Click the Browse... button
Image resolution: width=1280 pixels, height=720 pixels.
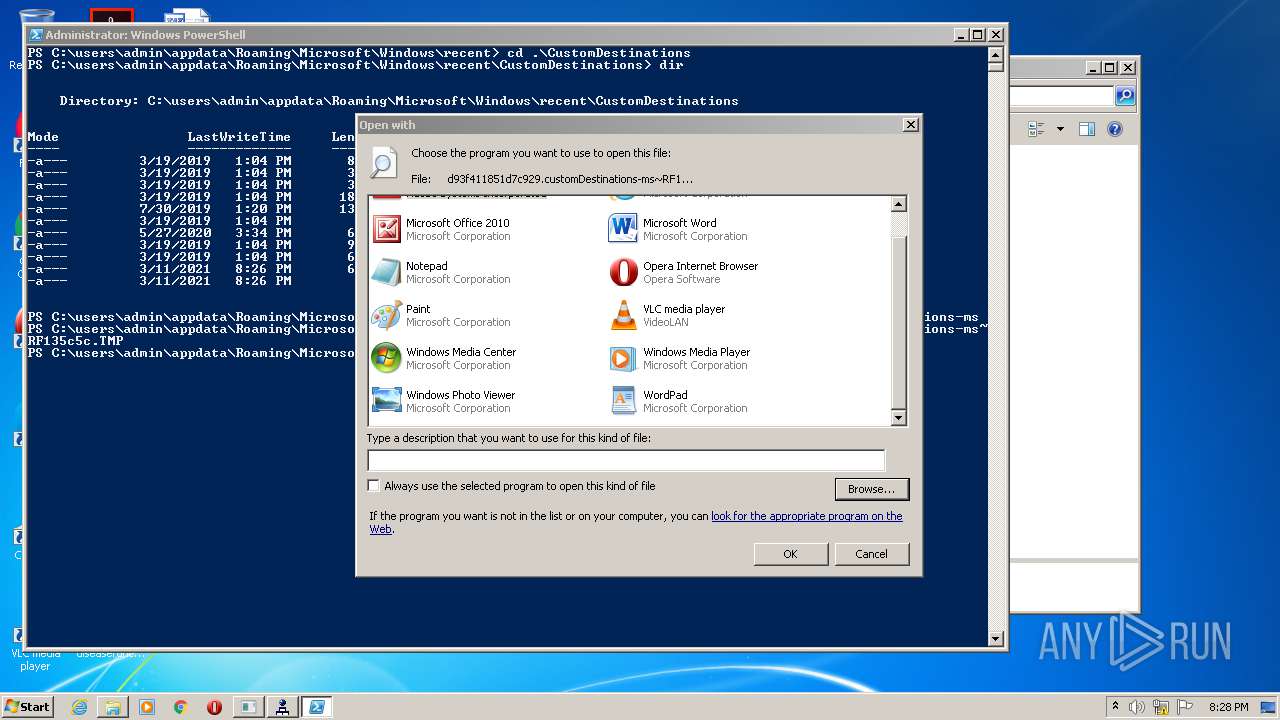point(872,489)
